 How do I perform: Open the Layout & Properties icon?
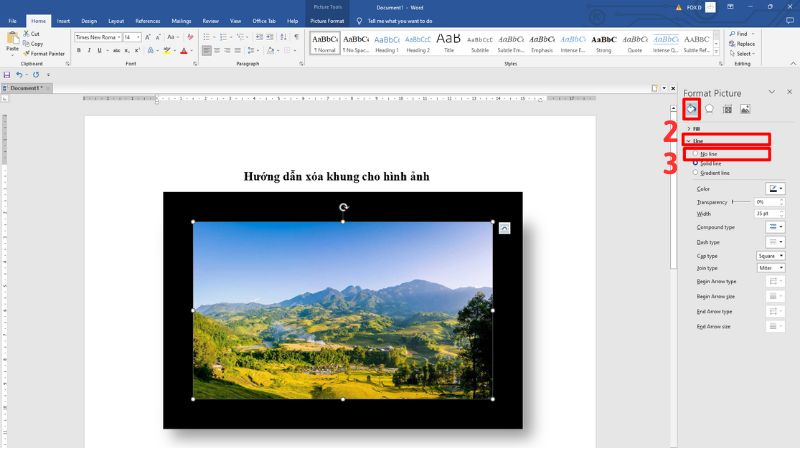[727, 109]
